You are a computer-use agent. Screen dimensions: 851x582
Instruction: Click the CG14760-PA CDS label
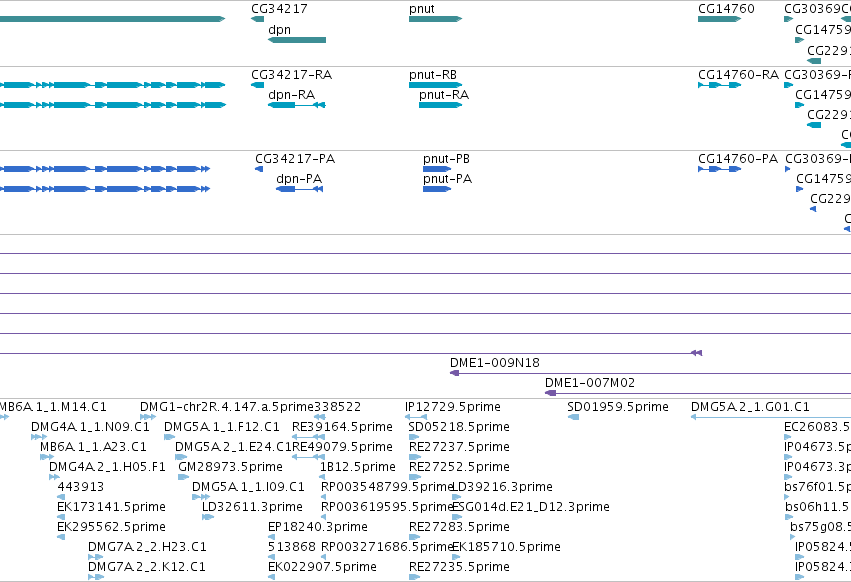(x=738, y=159)
